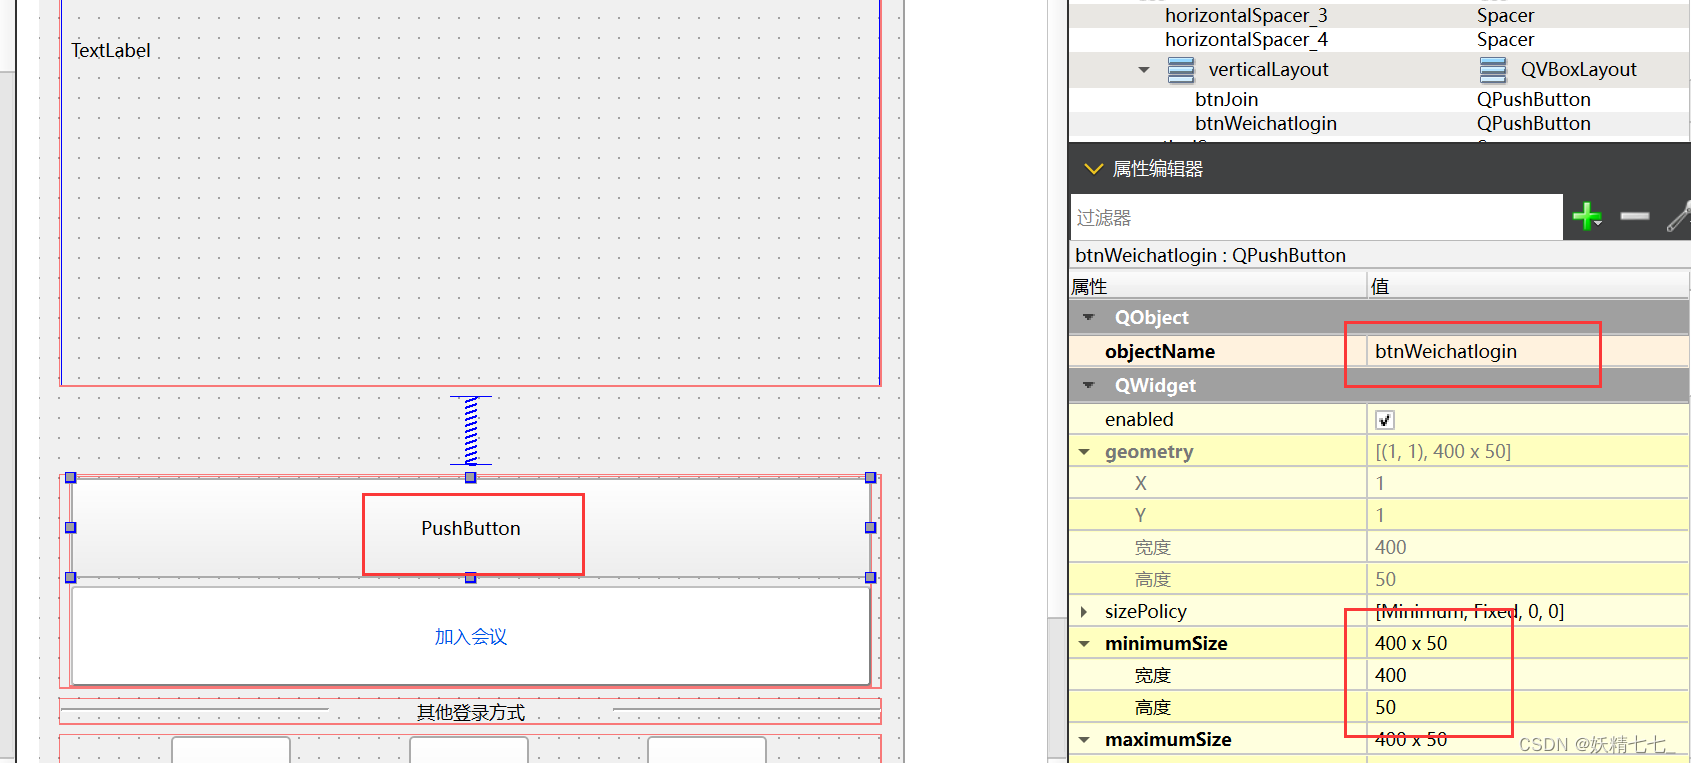Screen dimensions: 1691x763
Task: Collapse the 属性编辑器 panel chevron
Action: click(x=1093, y=169)
